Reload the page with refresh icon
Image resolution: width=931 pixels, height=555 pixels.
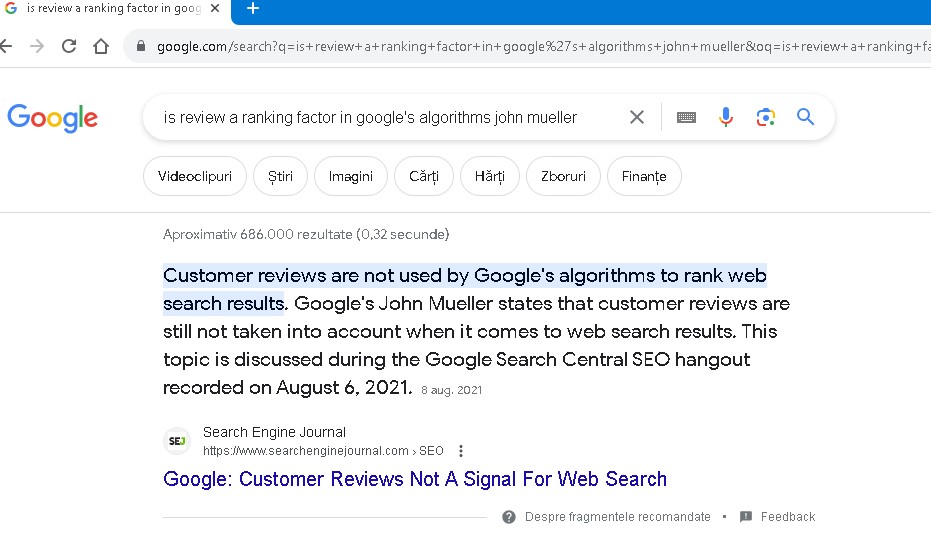coord(69,46)
